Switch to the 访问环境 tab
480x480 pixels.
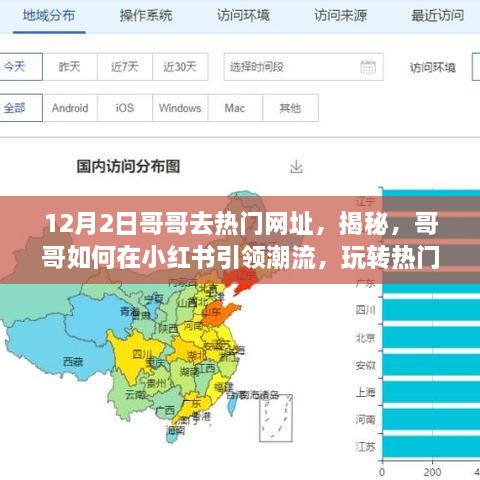(243, 16)
